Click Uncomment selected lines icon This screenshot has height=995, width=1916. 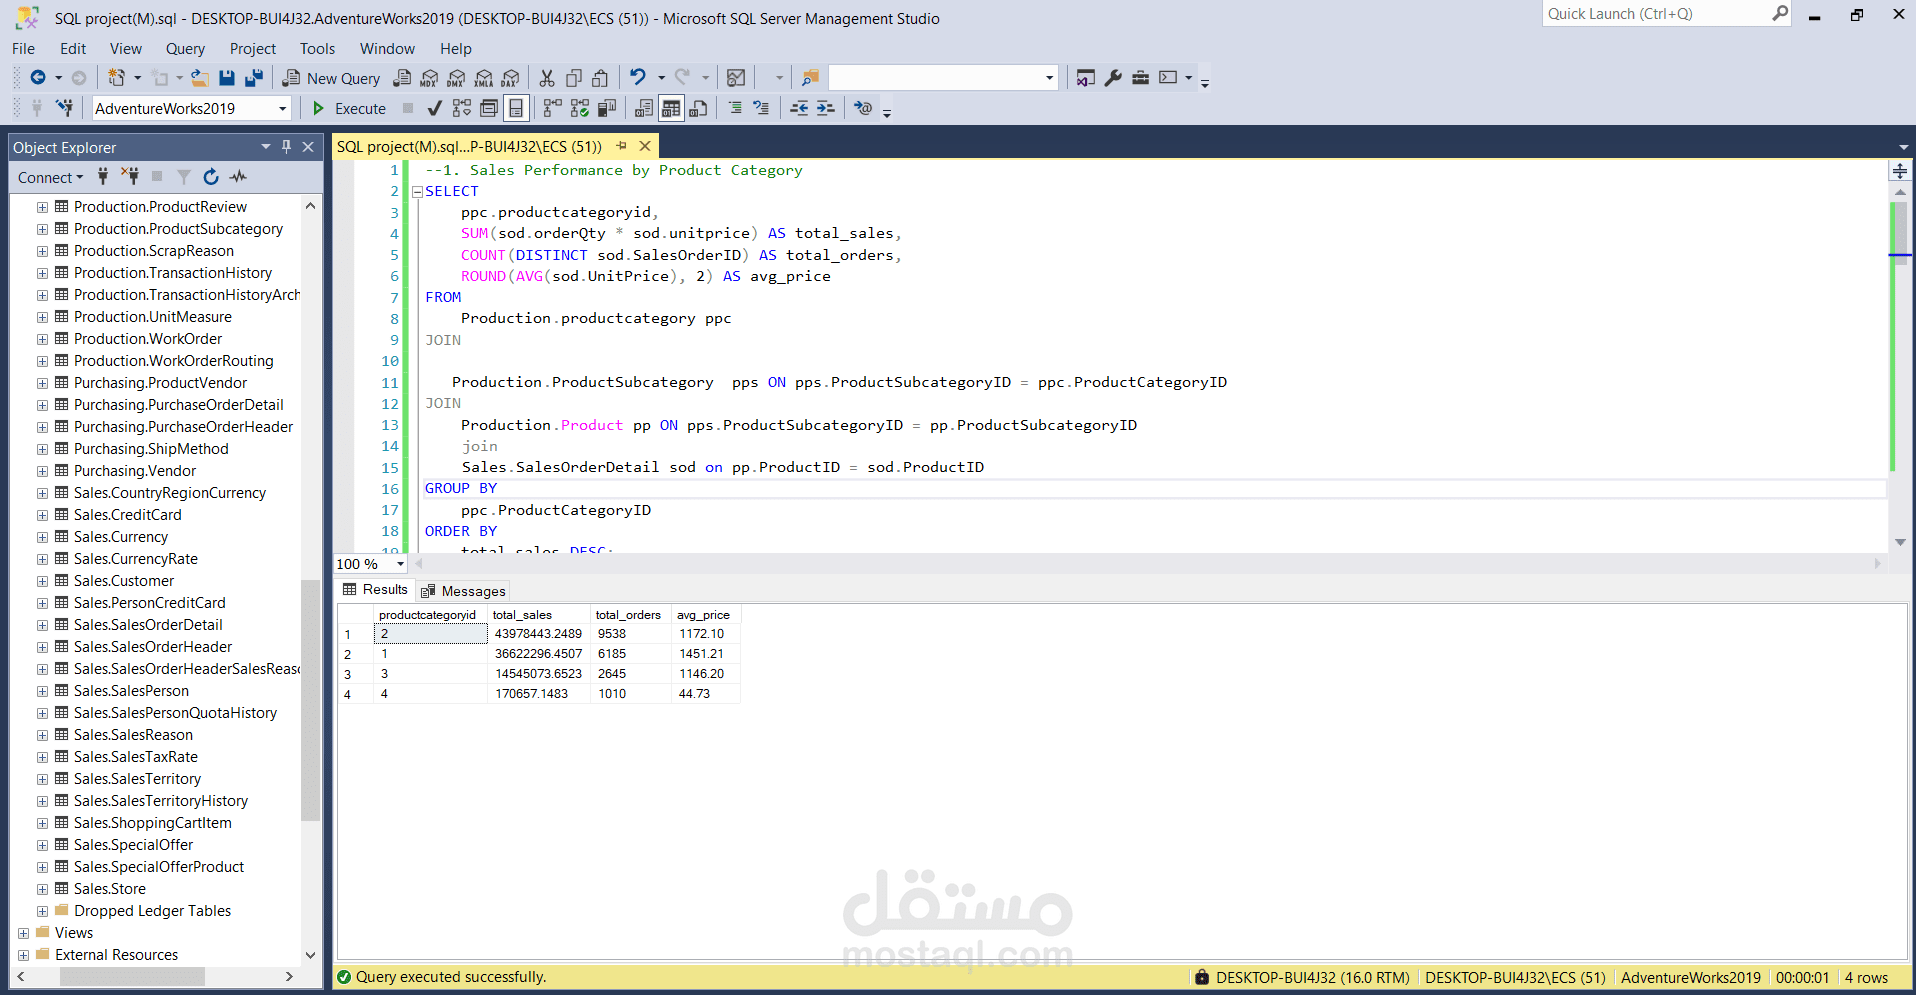(x=761, y=108)
